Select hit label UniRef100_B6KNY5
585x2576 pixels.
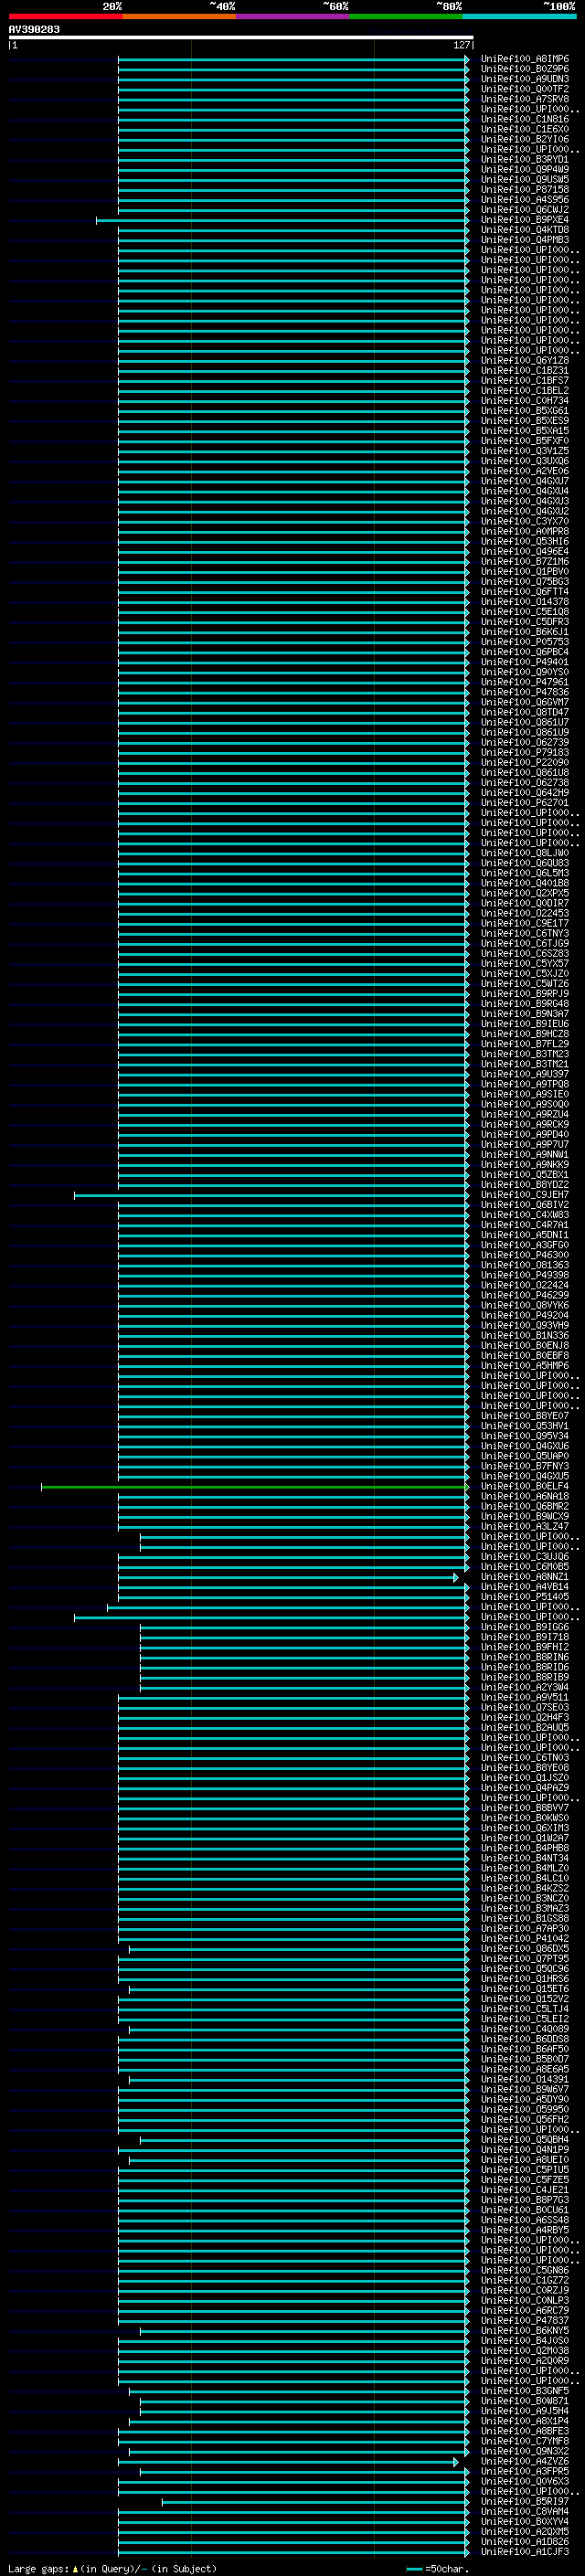[x=524, y=2330]
